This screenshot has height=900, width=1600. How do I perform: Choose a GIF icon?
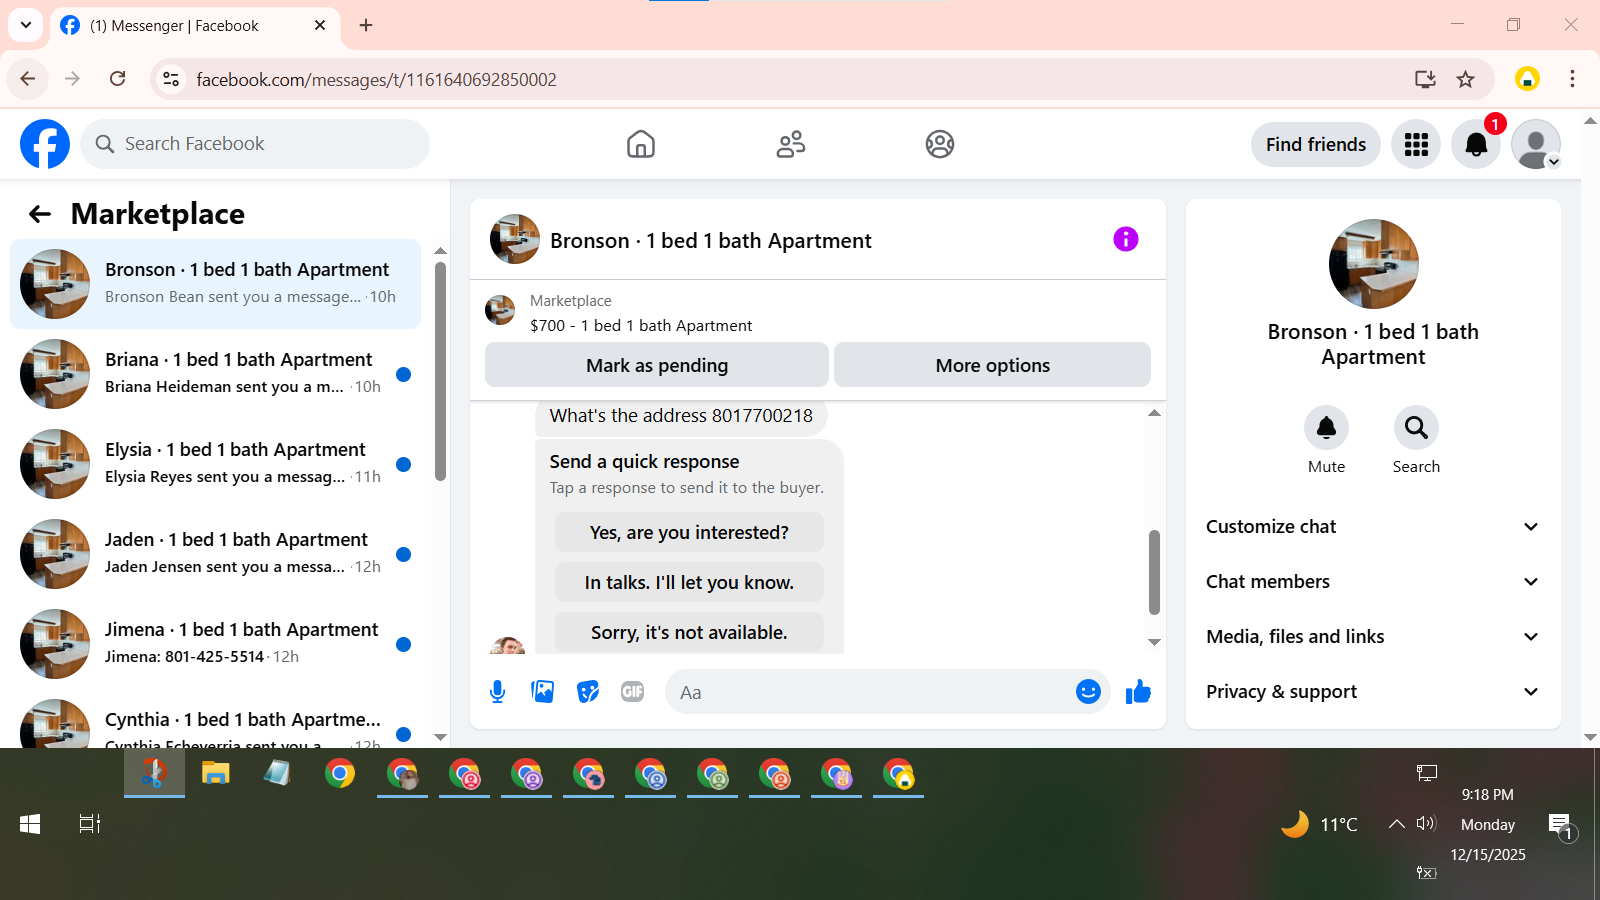[632, 692]
